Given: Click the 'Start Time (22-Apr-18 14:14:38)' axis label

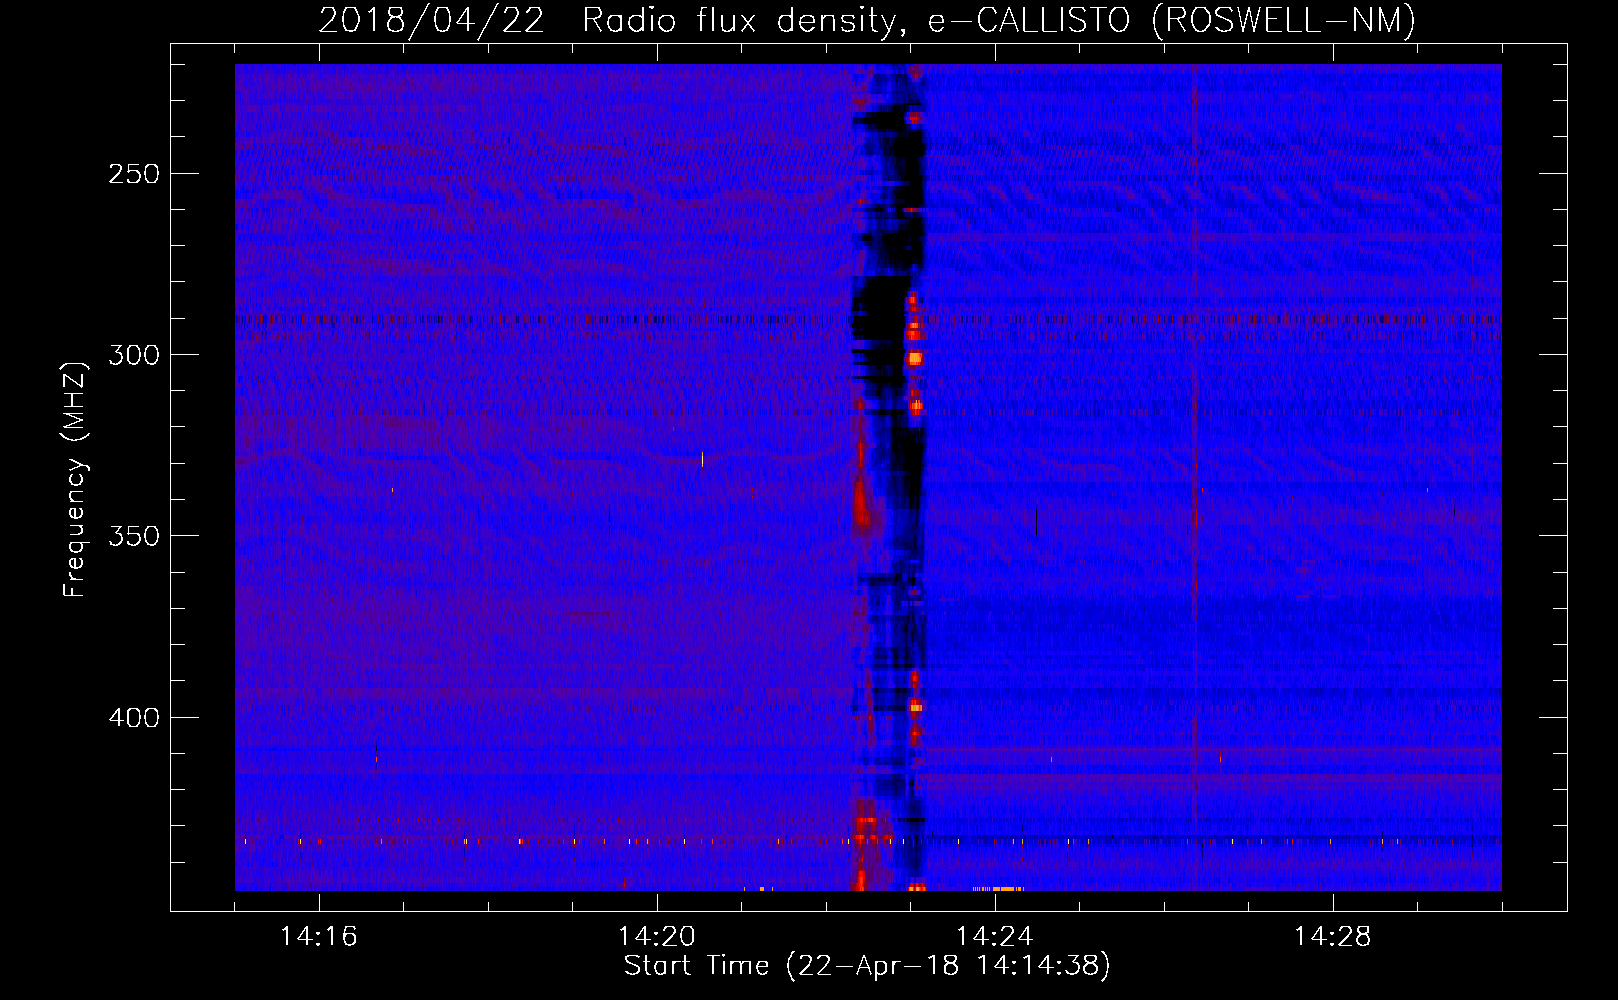Looking at the screenshot, I should 867,966.
